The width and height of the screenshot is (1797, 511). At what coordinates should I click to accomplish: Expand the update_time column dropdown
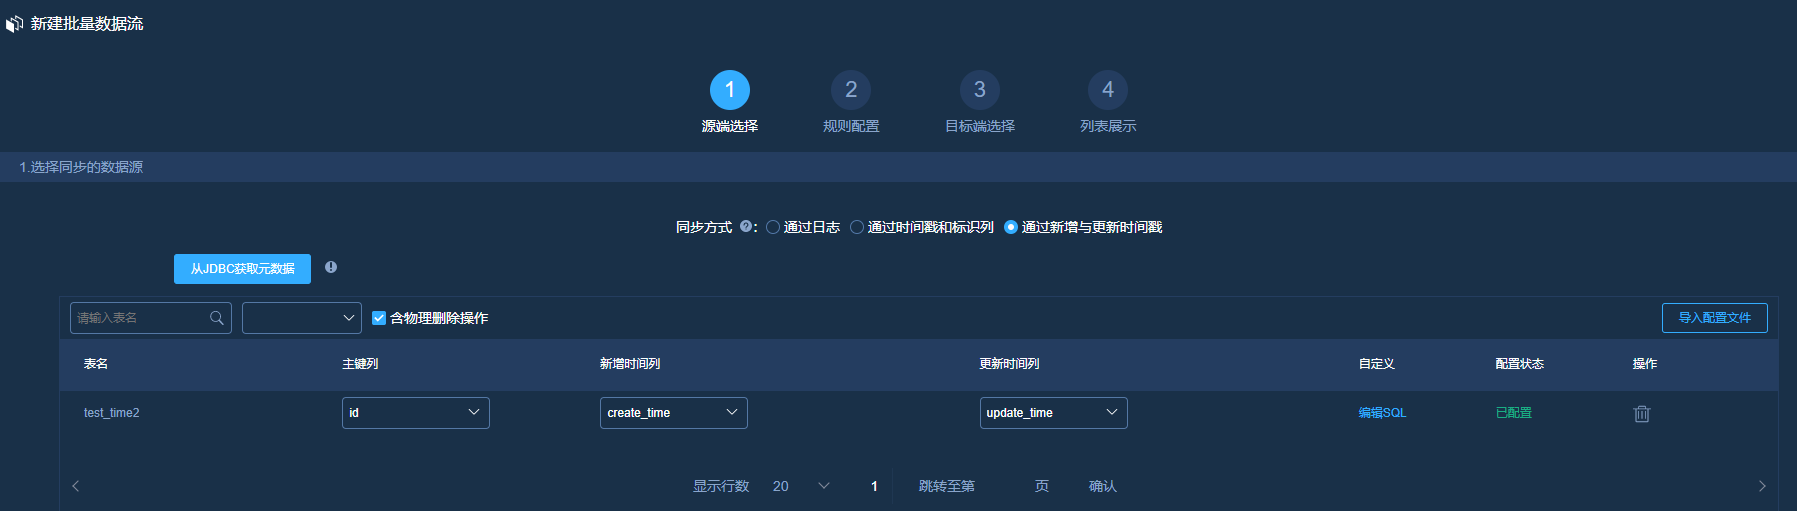pos(1053,413)
